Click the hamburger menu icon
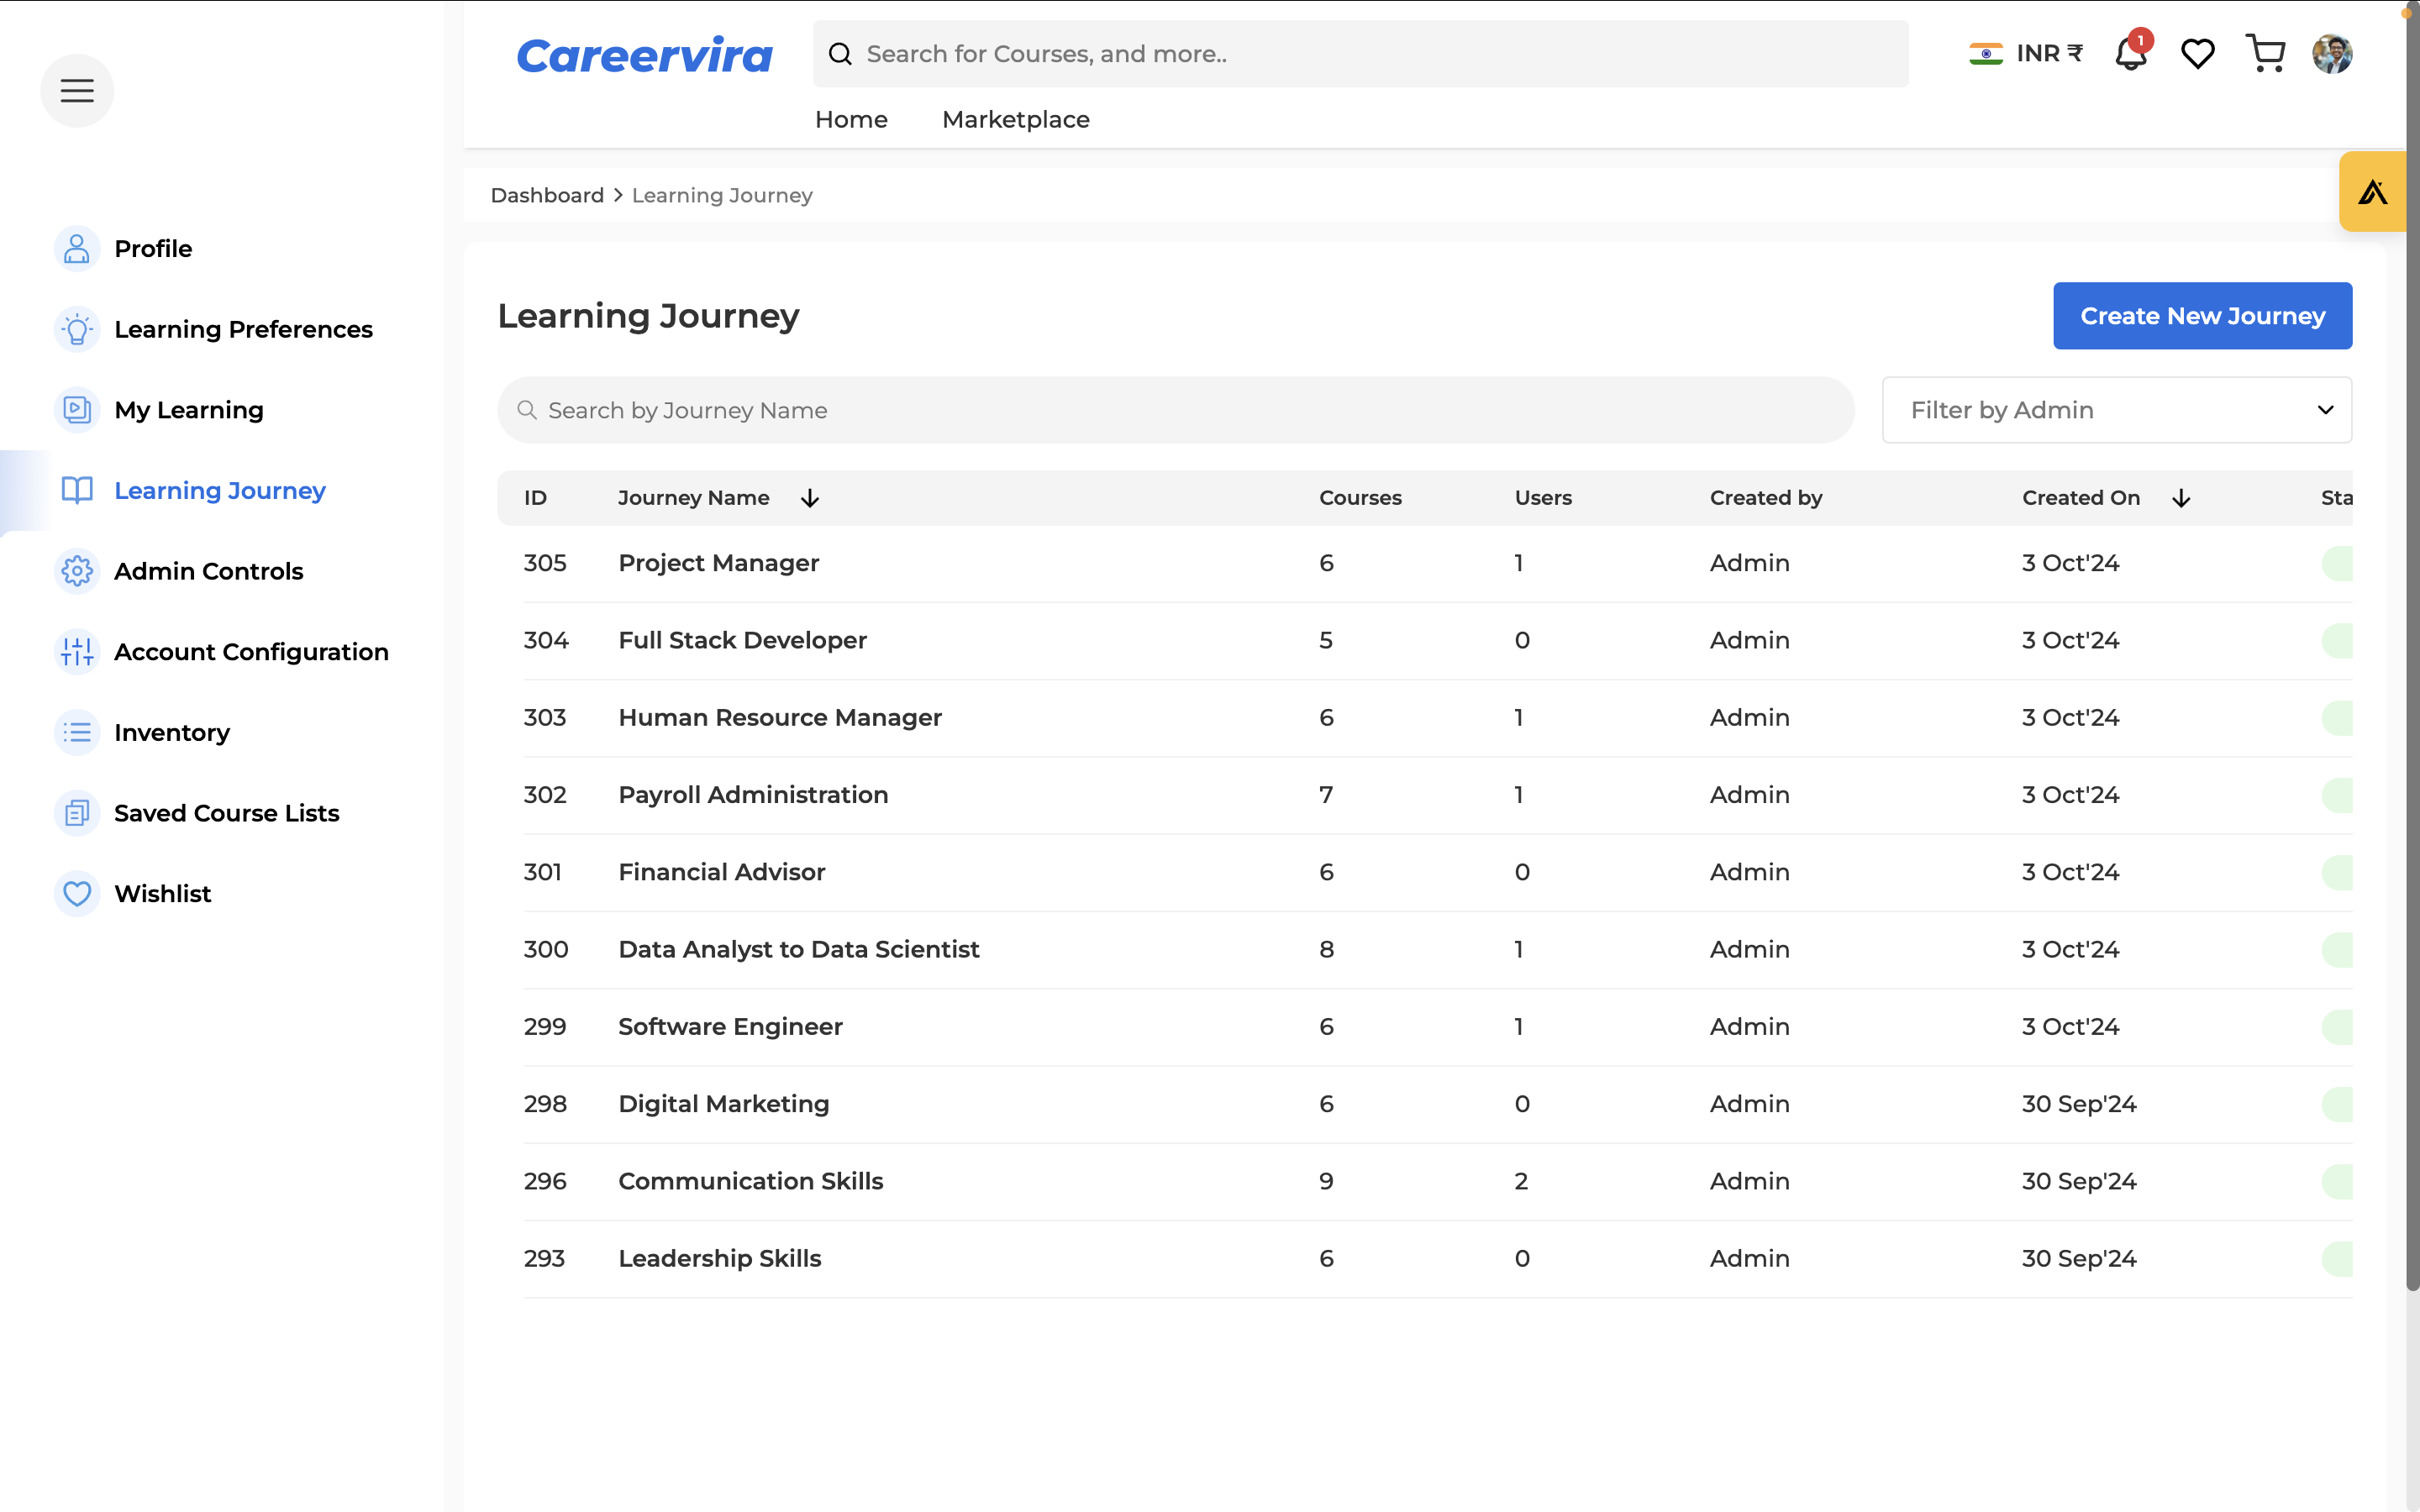 click(x=77, y=91)
